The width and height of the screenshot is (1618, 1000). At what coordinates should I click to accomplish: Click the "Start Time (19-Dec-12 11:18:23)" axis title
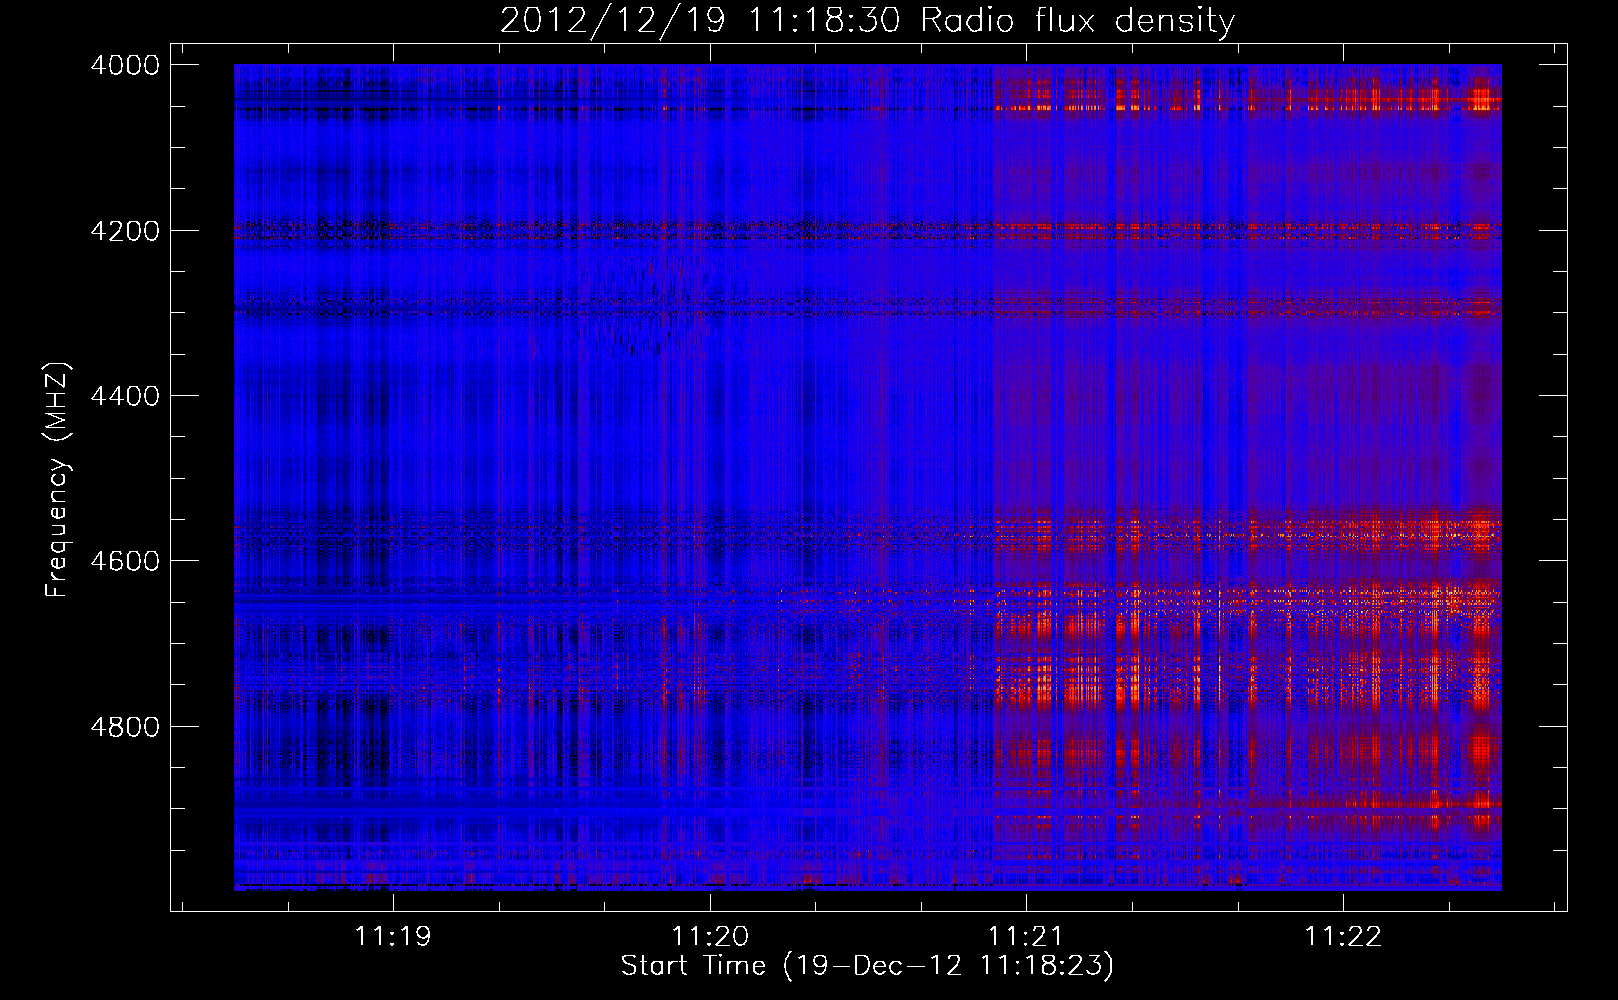point(867,966)
